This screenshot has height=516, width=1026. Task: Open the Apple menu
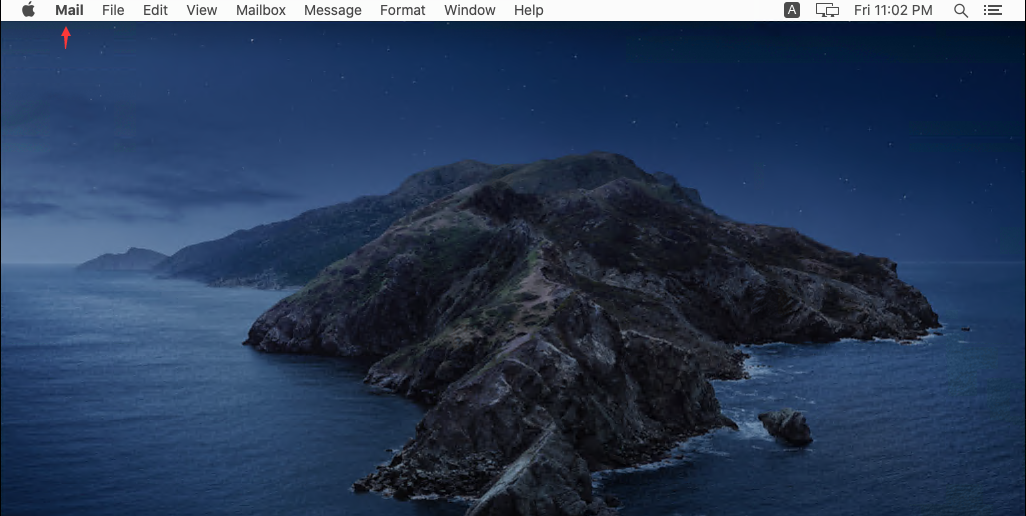pyautogui.click(x=28, y=10)
